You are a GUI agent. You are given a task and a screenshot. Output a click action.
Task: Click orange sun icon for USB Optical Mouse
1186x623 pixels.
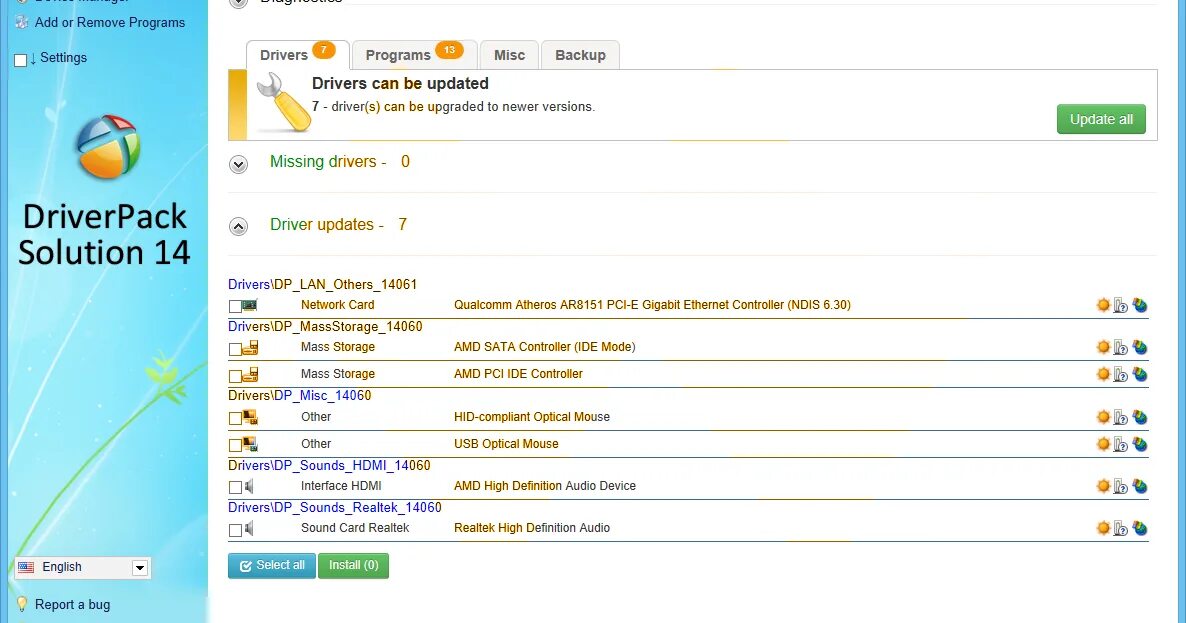[1103, 445]
